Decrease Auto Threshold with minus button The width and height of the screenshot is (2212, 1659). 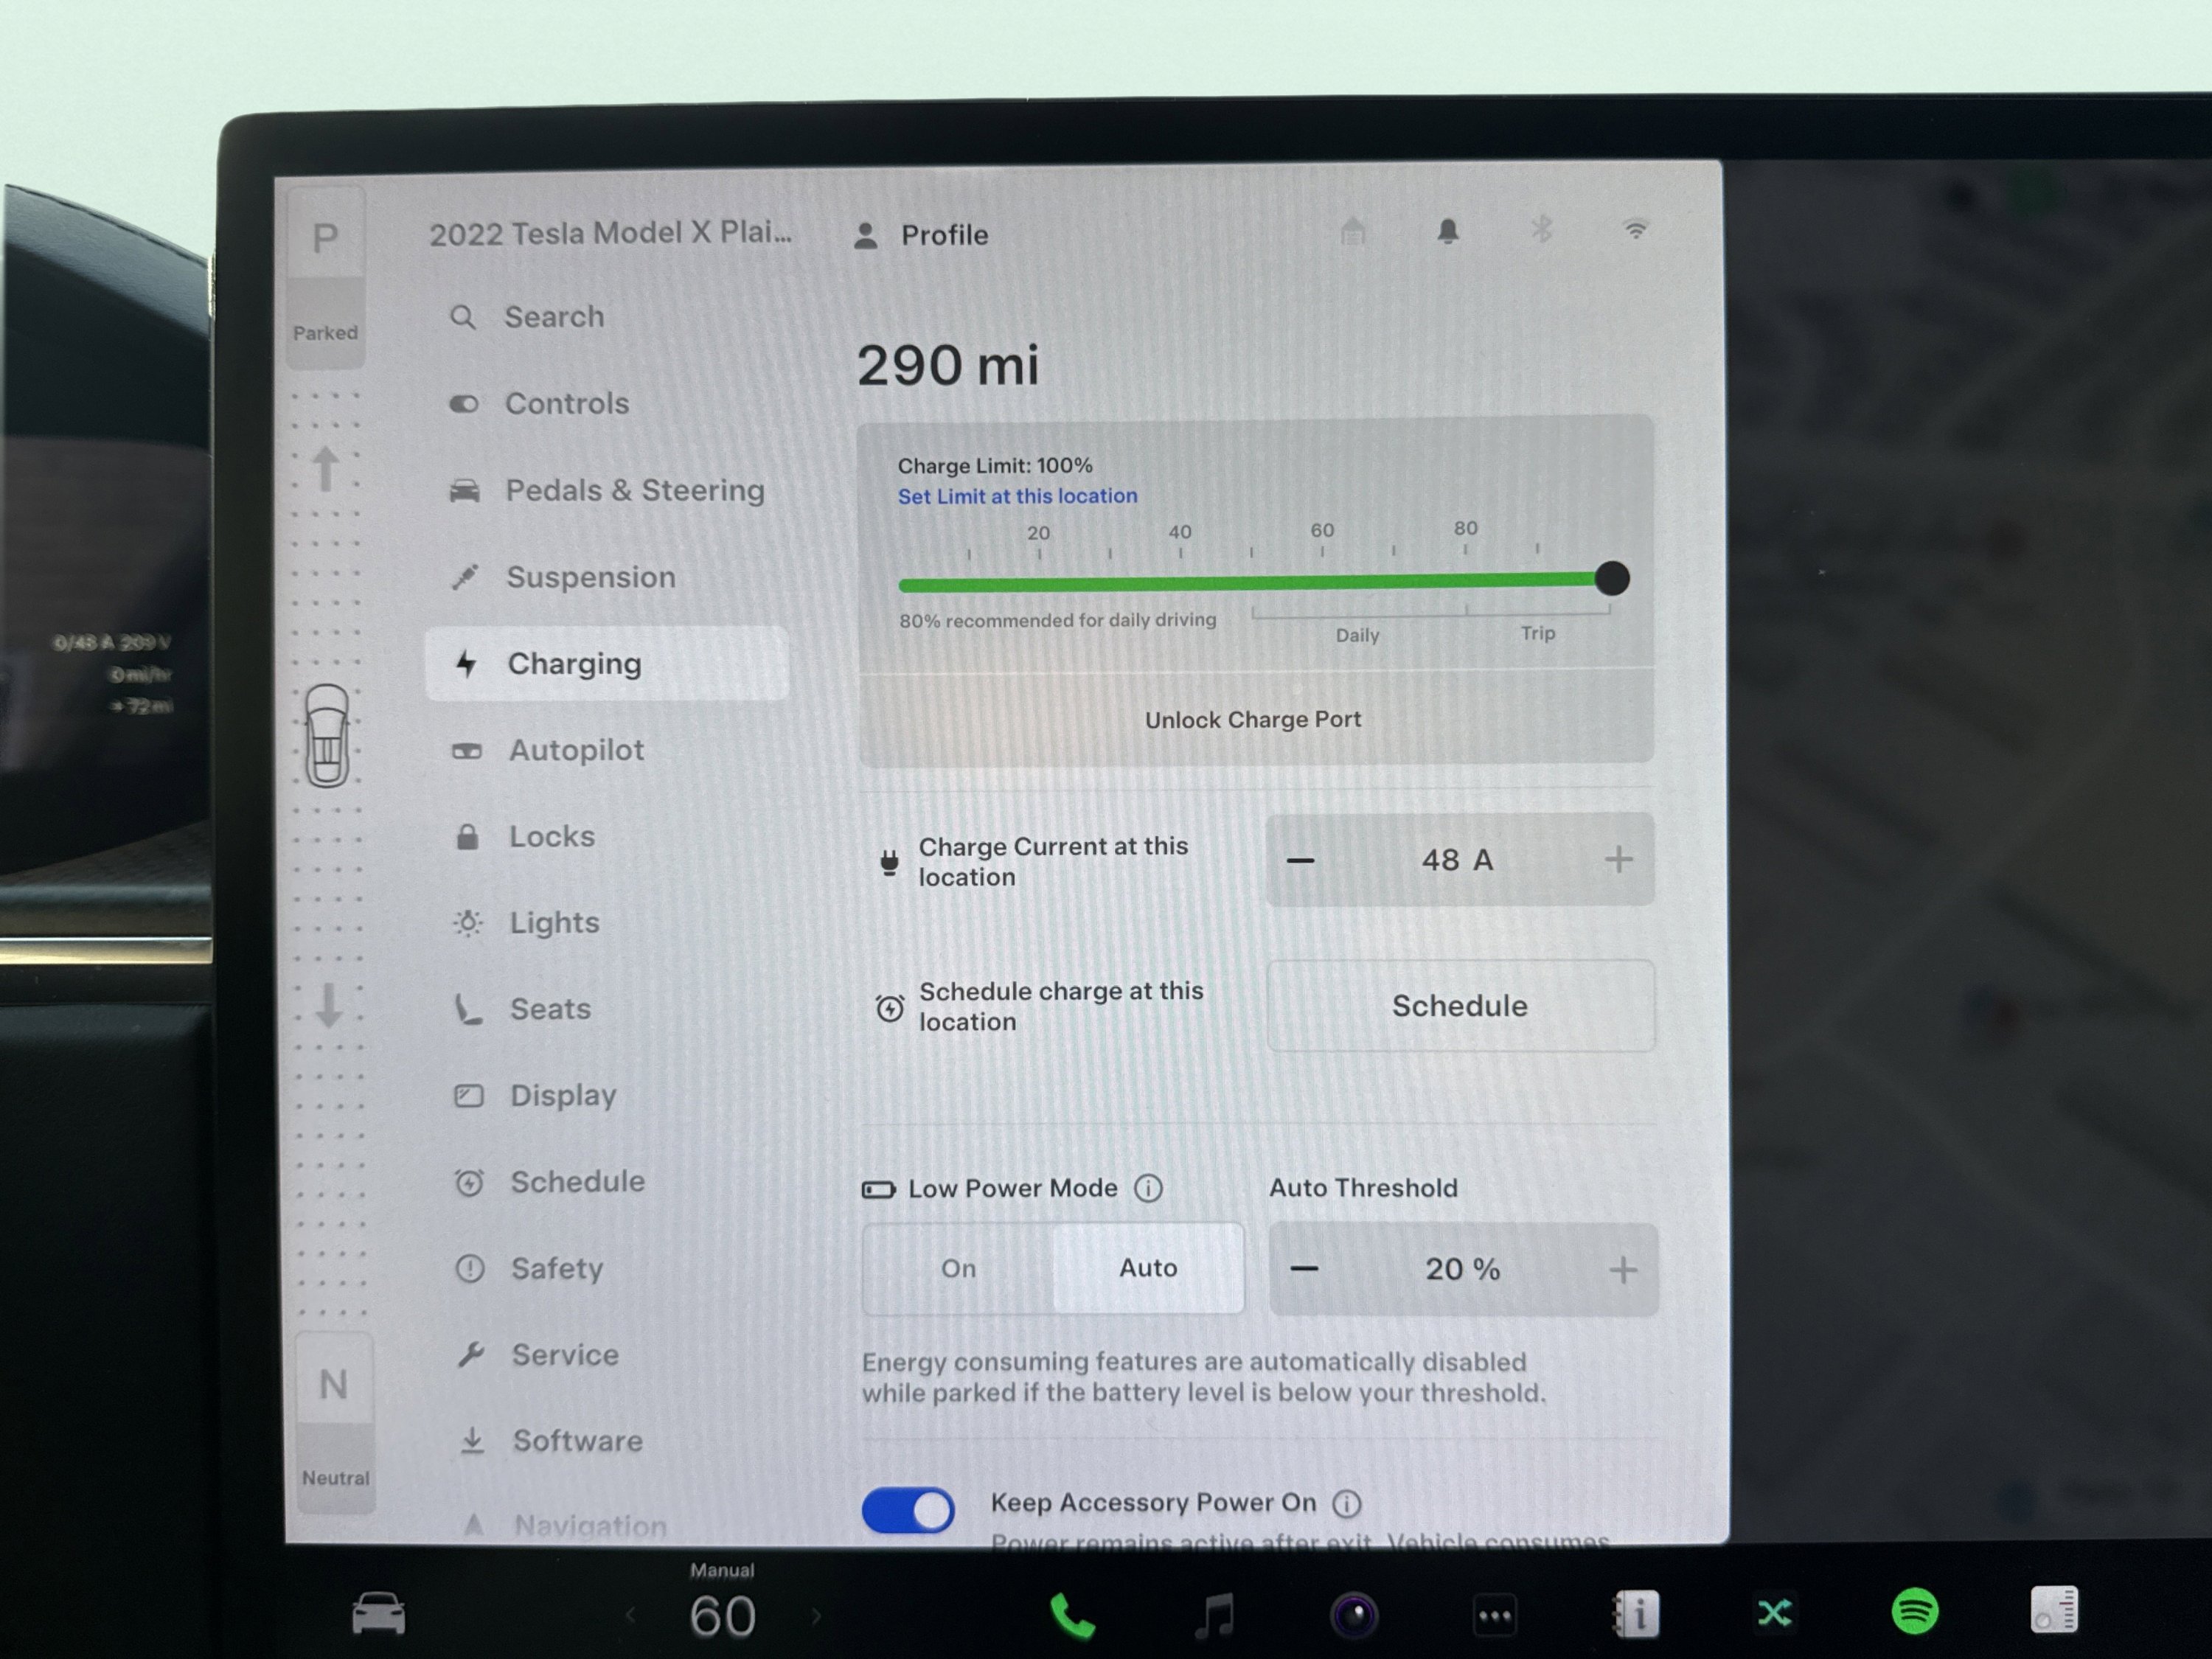[1304, 1270]
